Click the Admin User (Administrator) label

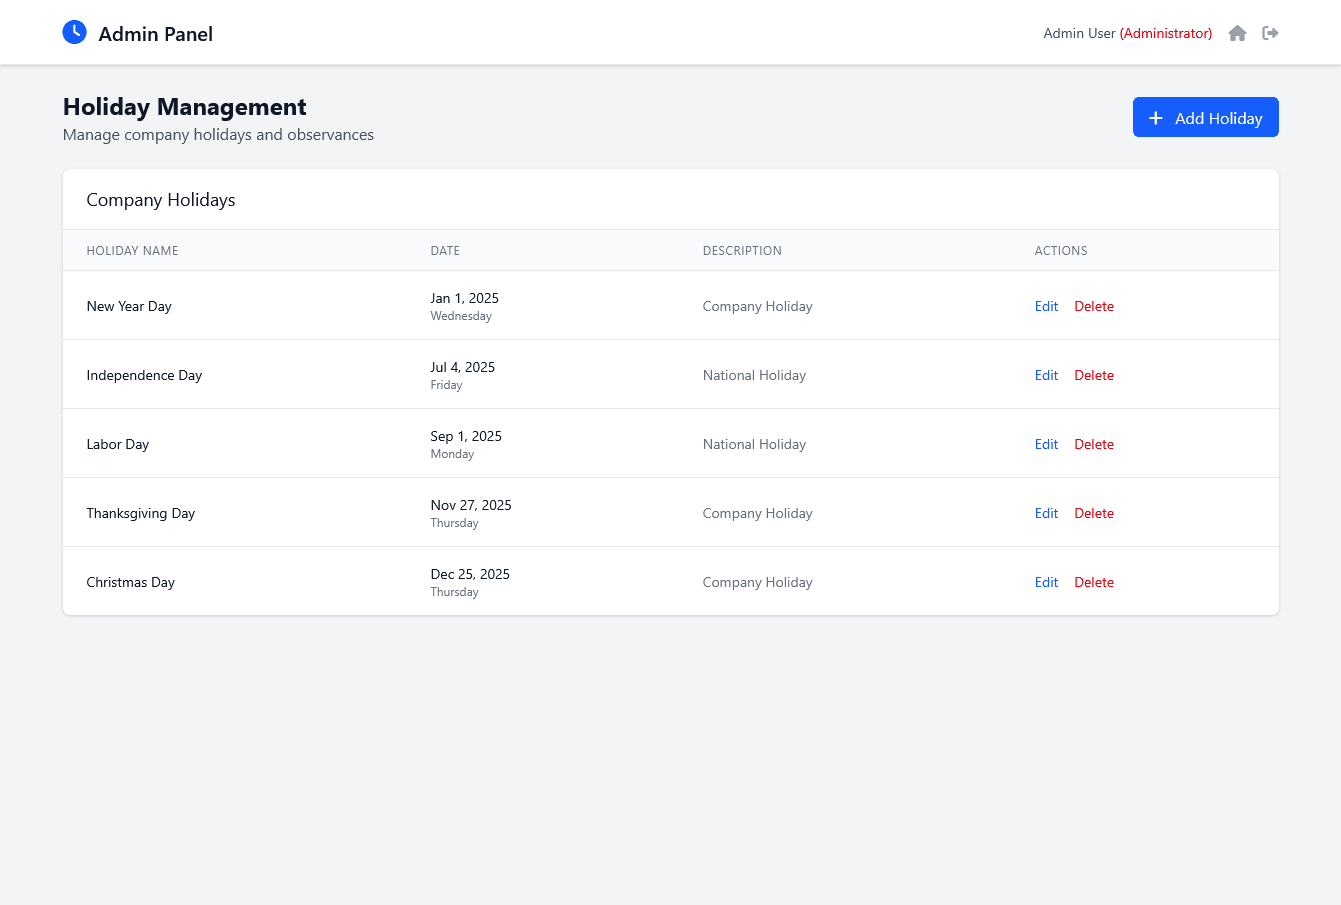tap(1127, 33)
